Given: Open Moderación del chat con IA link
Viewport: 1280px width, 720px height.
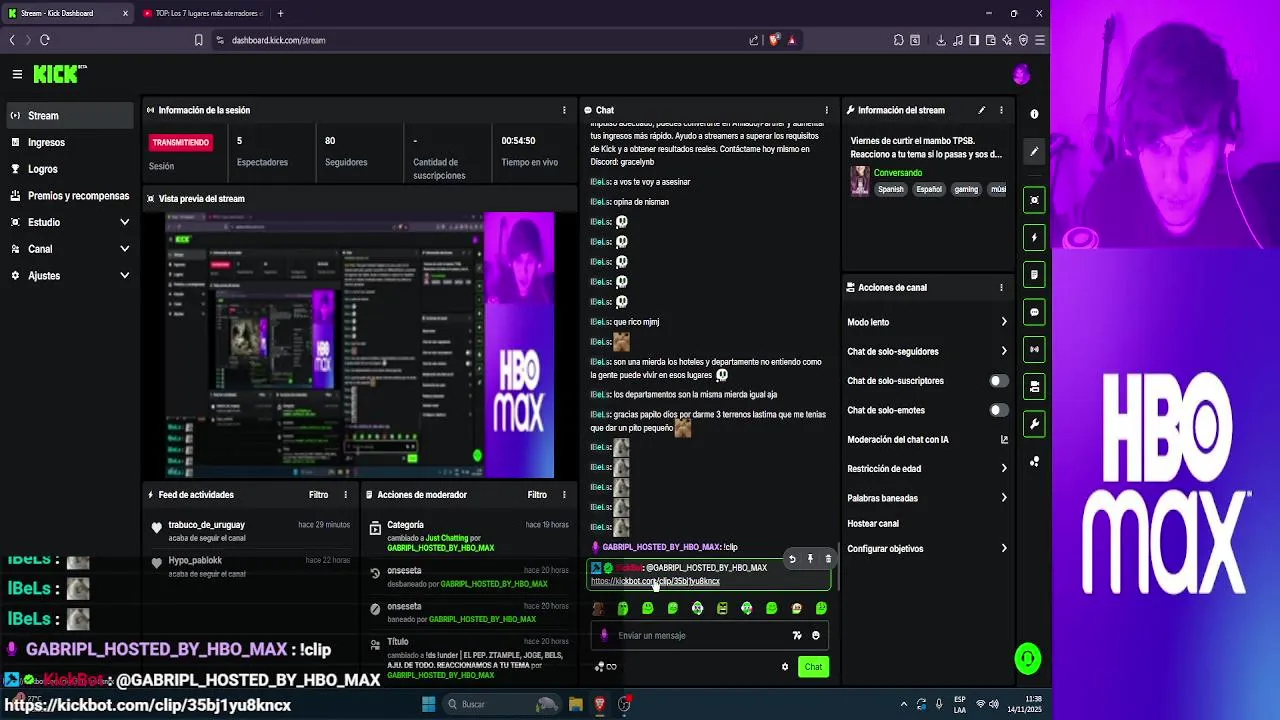Looking at the screenshot, I should [927, 440].
